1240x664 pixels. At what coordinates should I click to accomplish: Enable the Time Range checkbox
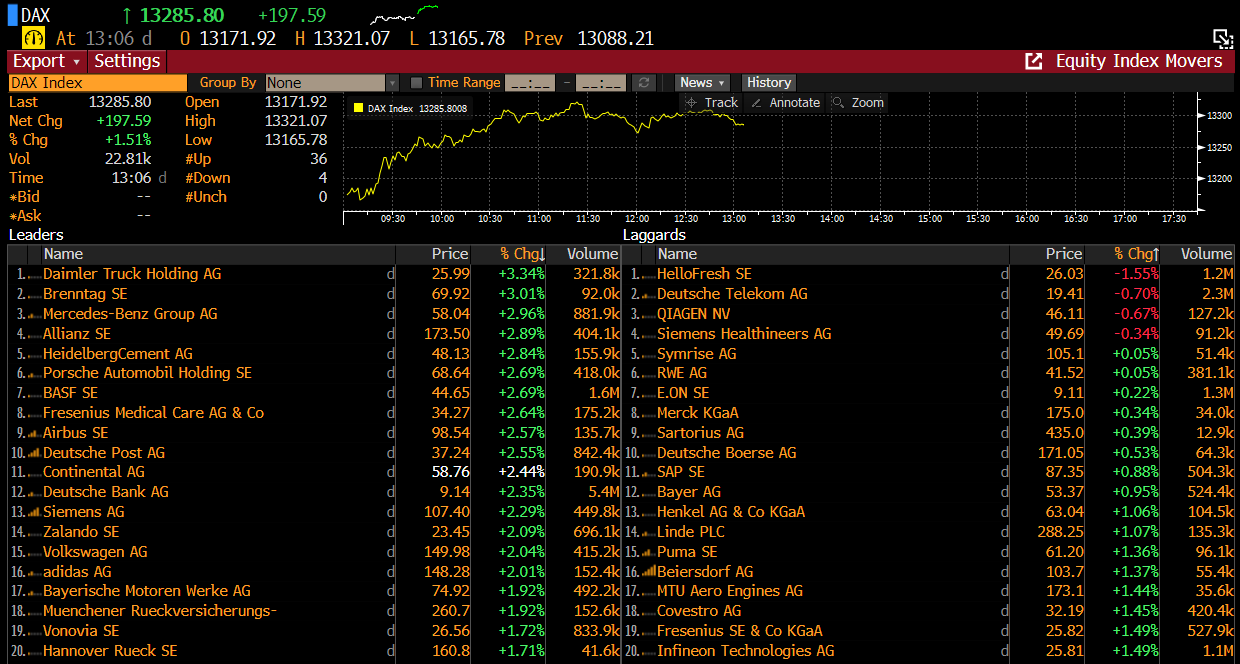(417, 83)
